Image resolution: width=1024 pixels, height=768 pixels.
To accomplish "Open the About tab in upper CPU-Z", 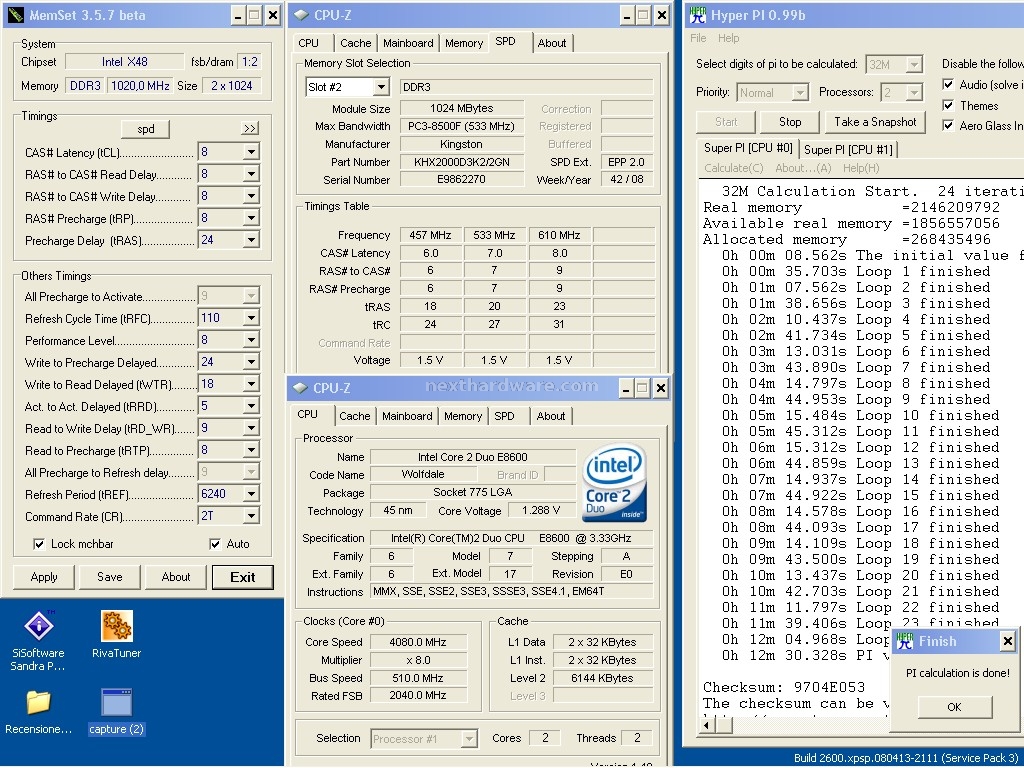I will coord(552,43).
